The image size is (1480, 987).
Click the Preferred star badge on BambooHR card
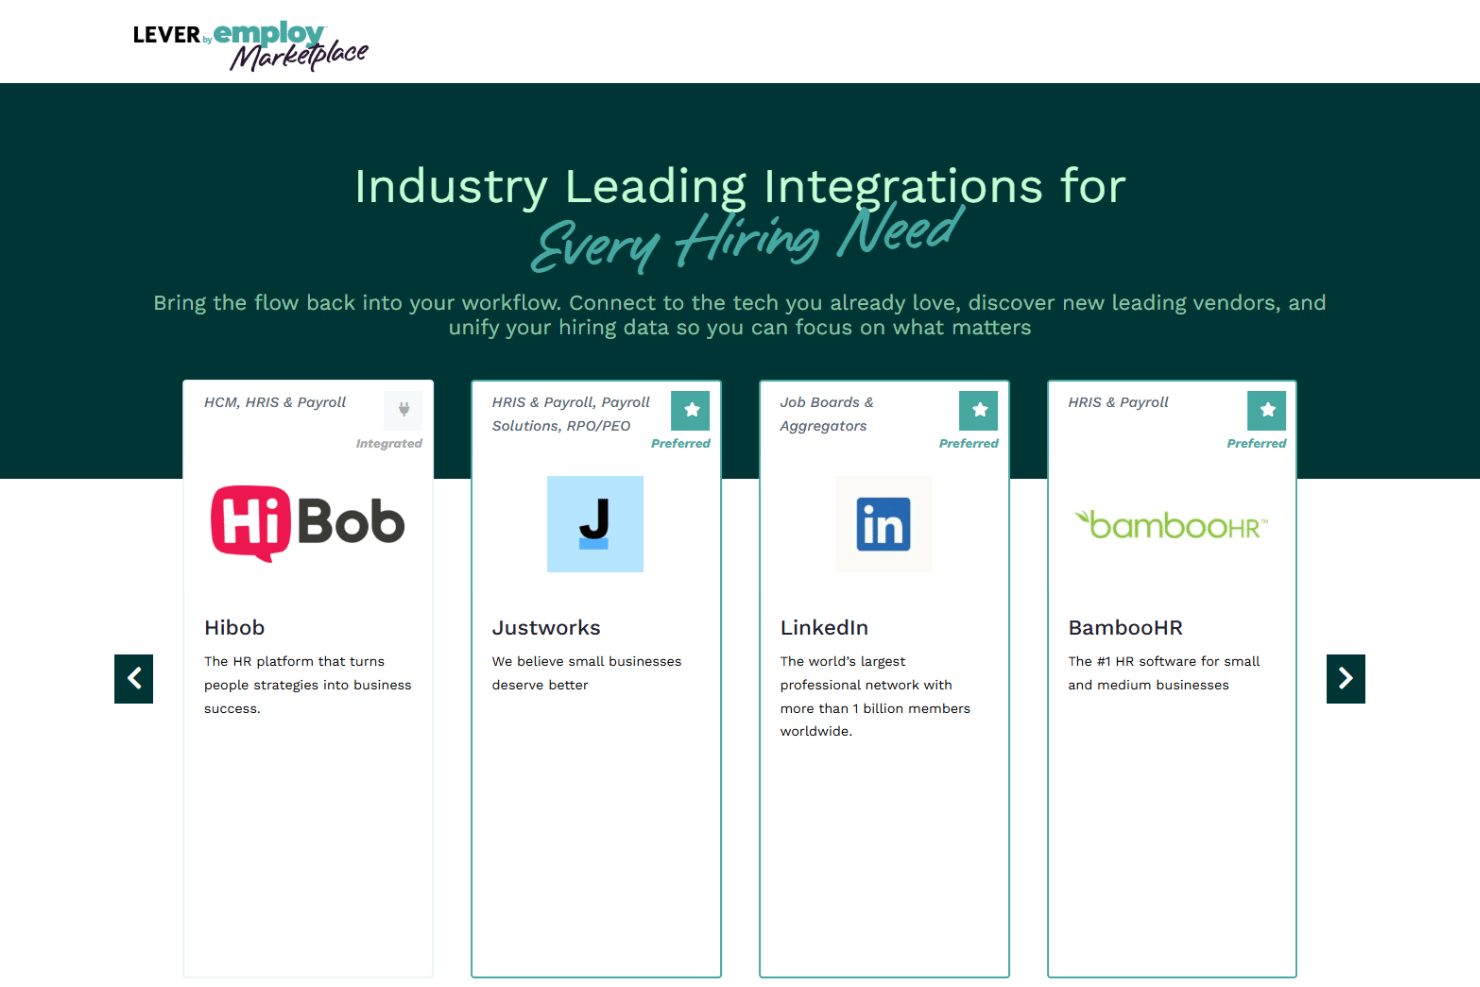click(x=1267, y=410)
